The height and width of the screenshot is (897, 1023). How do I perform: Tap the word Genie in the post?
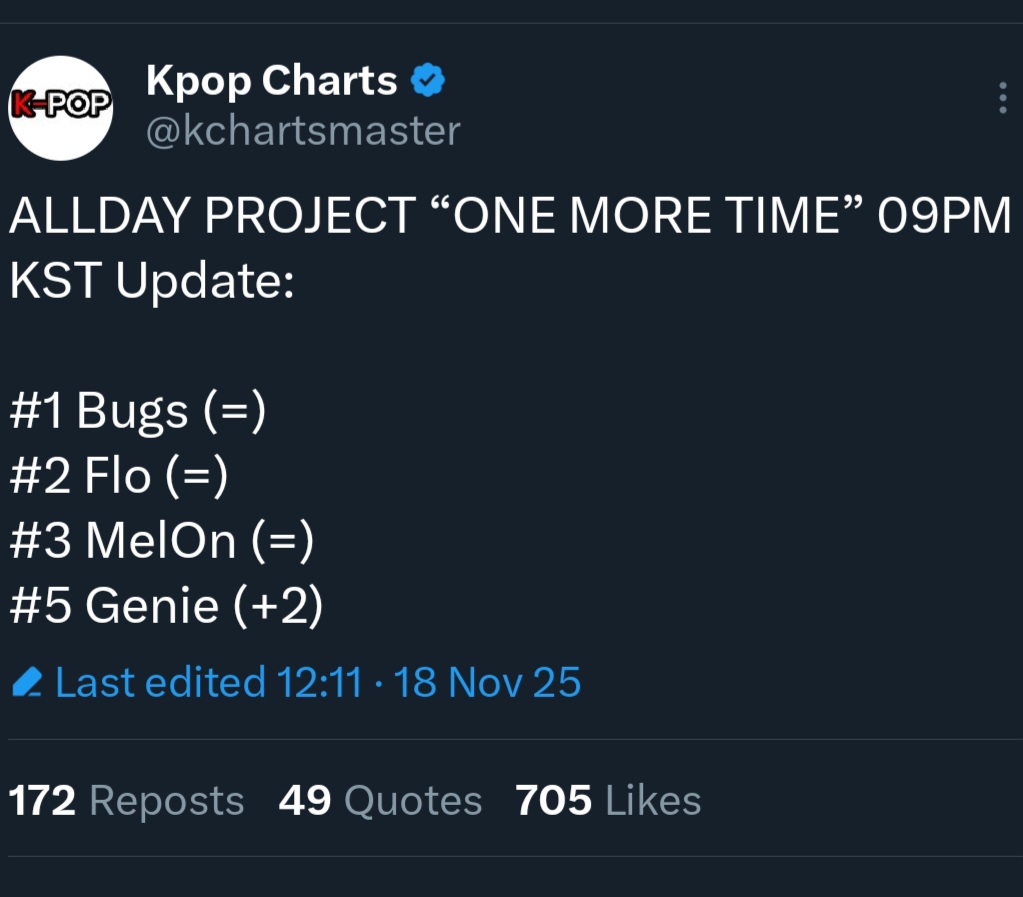151,606
